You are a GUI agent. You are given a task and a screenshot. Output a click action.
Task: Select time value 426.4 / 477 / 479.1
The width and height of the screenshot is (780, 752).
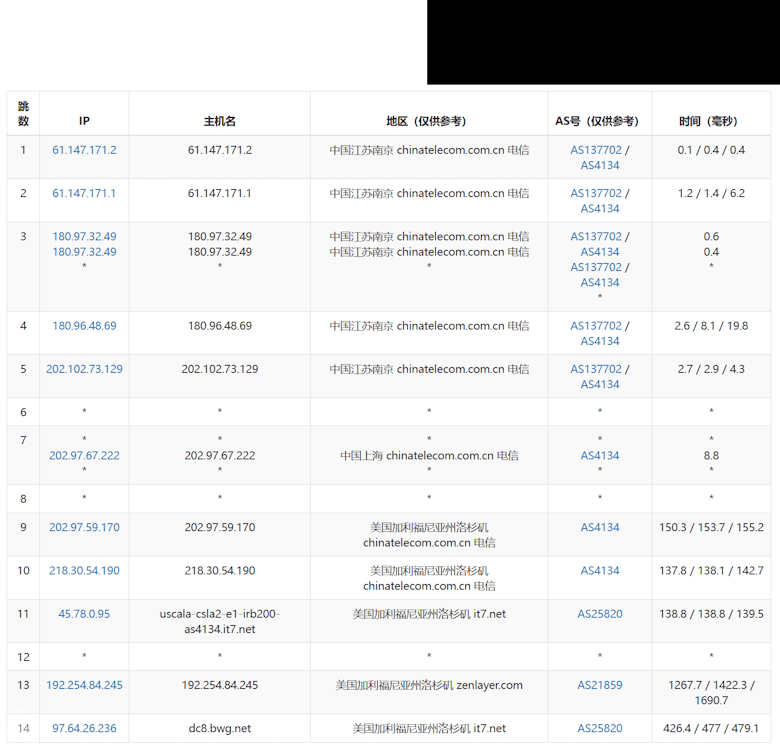(711, 729)
